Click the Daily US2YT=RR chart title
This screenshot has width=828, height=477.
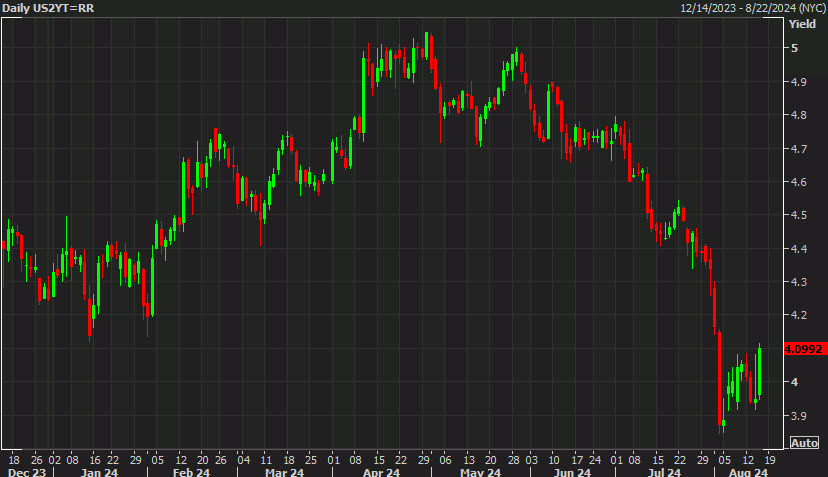click(48, 8)
